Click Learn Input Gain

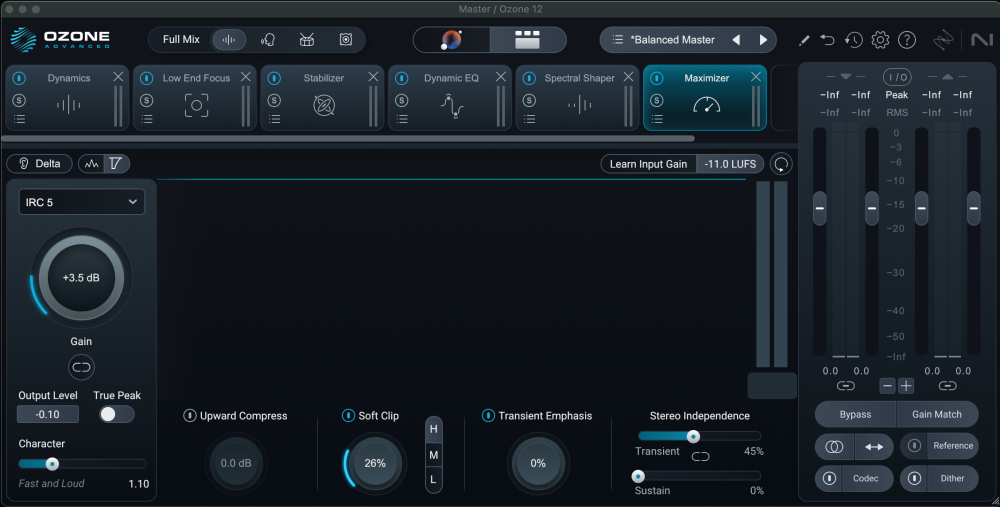649,164
